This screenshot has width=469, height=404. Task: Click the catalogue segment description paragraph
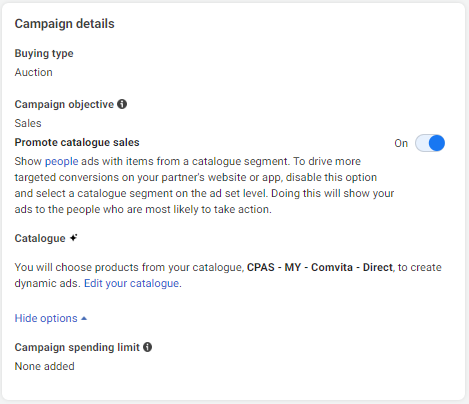[x=204, y=185]
